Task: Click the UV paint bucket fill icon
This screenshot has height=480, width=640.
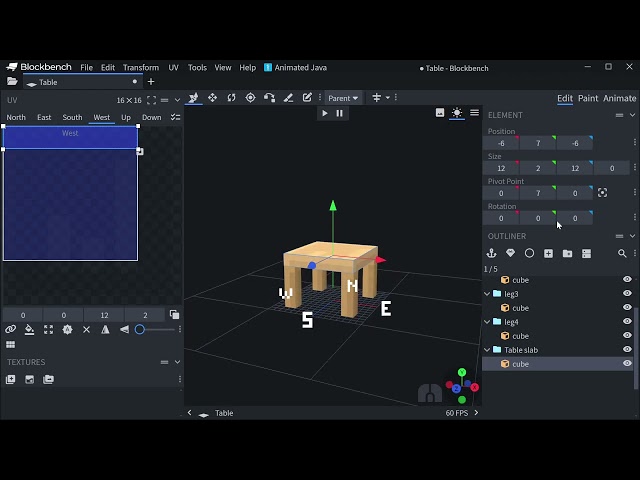Action: (x=29, y=329)
